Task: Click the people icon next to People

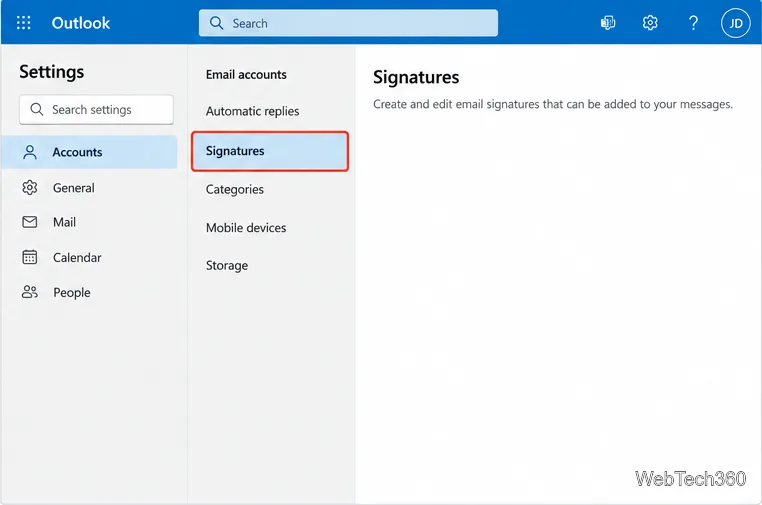Action: (30, 292)
